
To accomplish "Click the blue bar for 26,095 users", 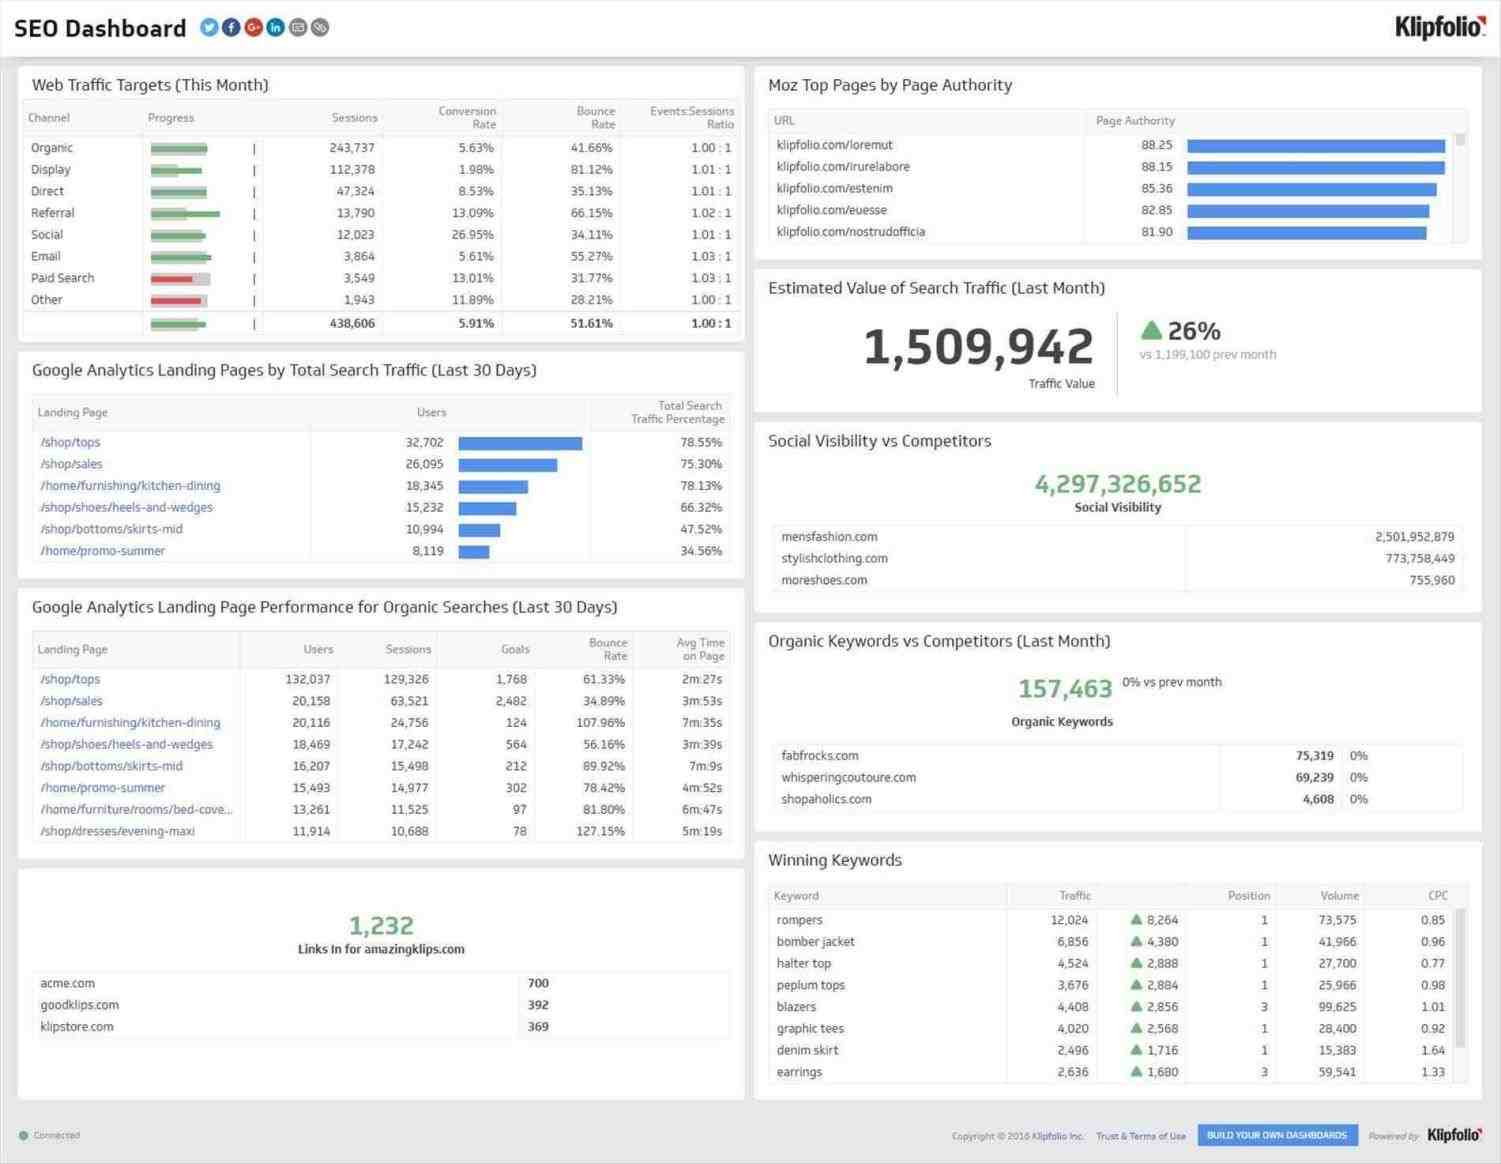I will [508, 465].
